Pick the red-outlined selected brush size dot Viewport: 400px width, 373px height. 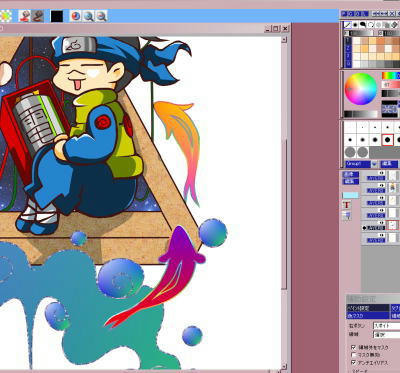pyautogui.click(x=387, y=140)
